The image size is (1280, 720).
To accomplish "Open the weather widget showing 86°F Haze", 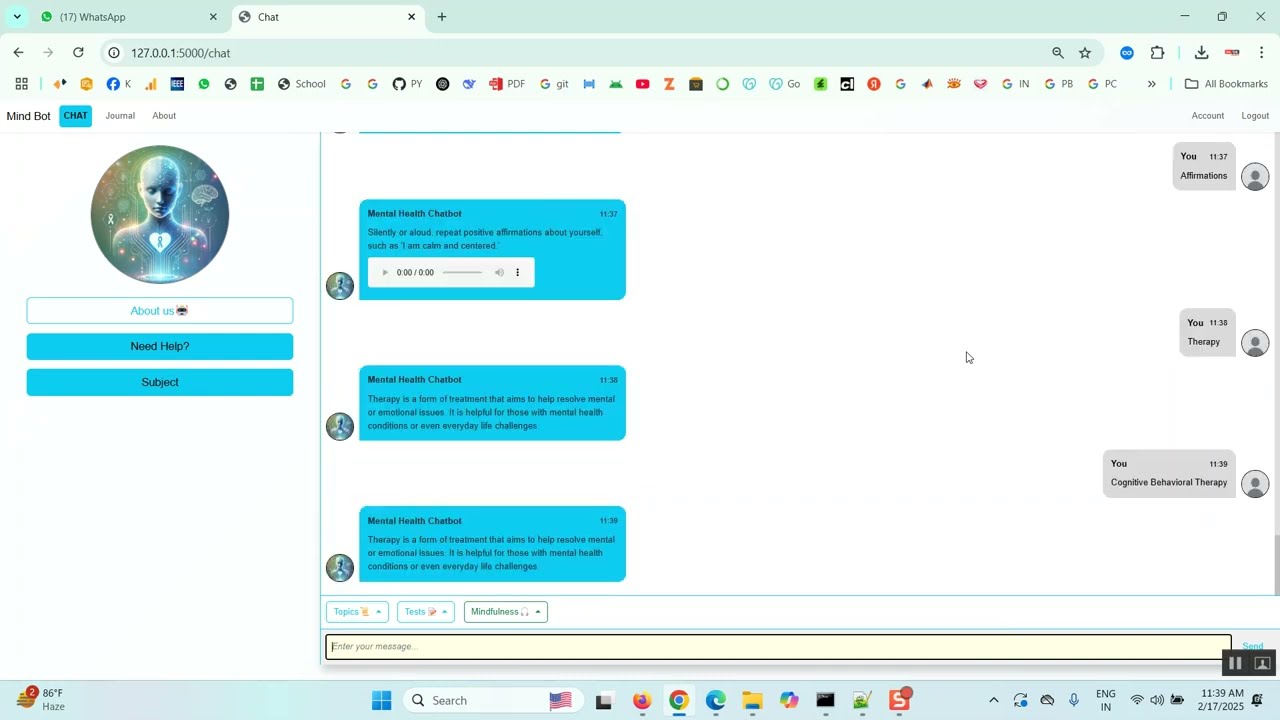I will (42, 700).
